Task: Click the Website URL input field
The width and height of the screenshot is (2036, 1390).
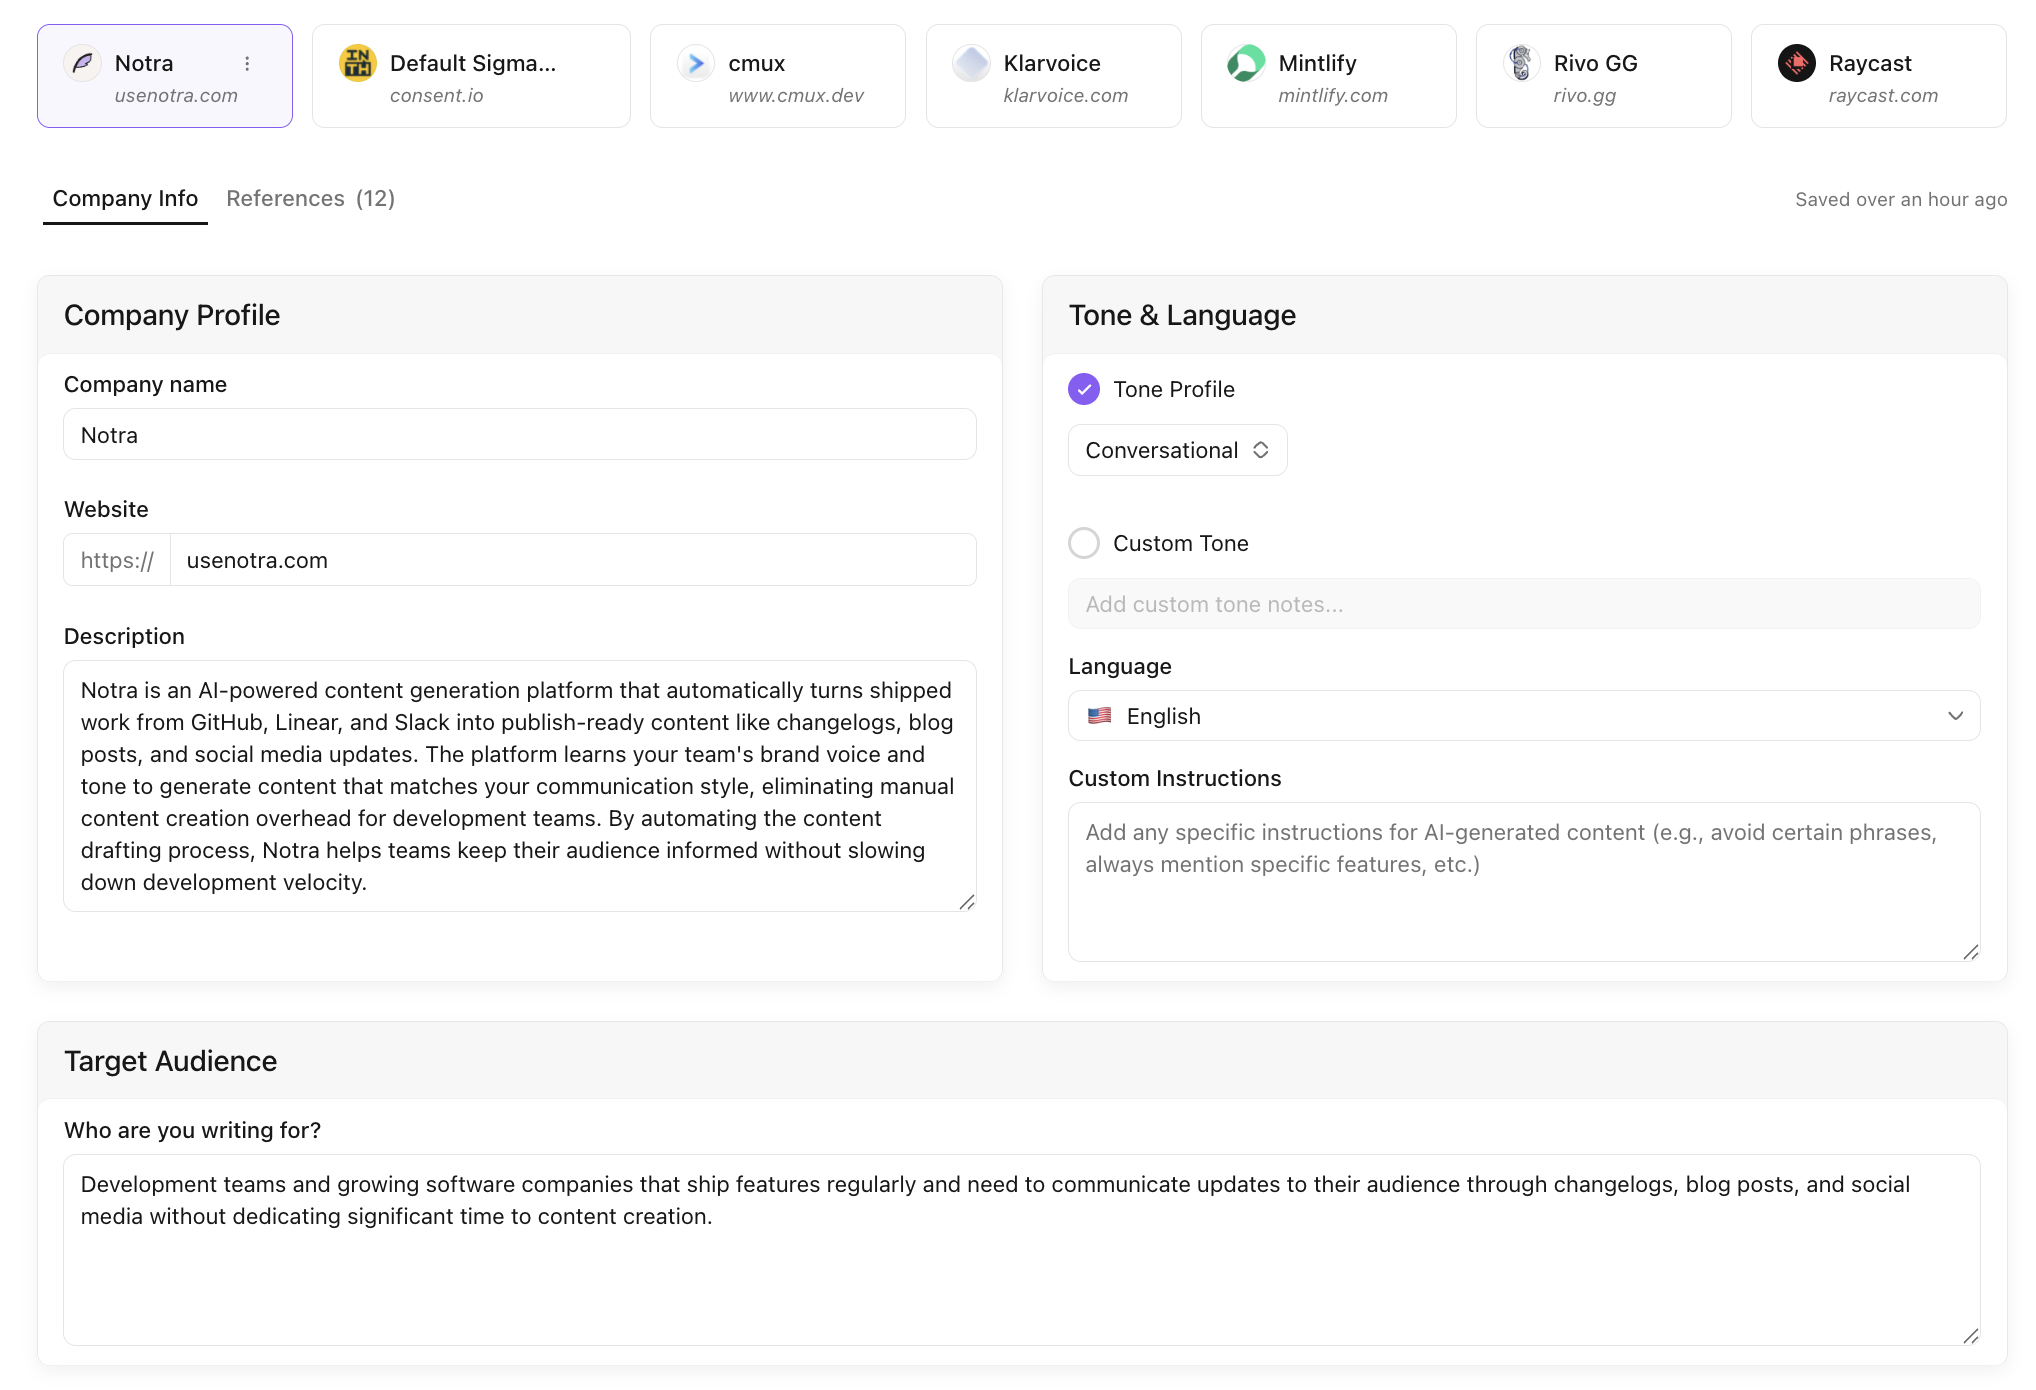Action: point(573,560)
